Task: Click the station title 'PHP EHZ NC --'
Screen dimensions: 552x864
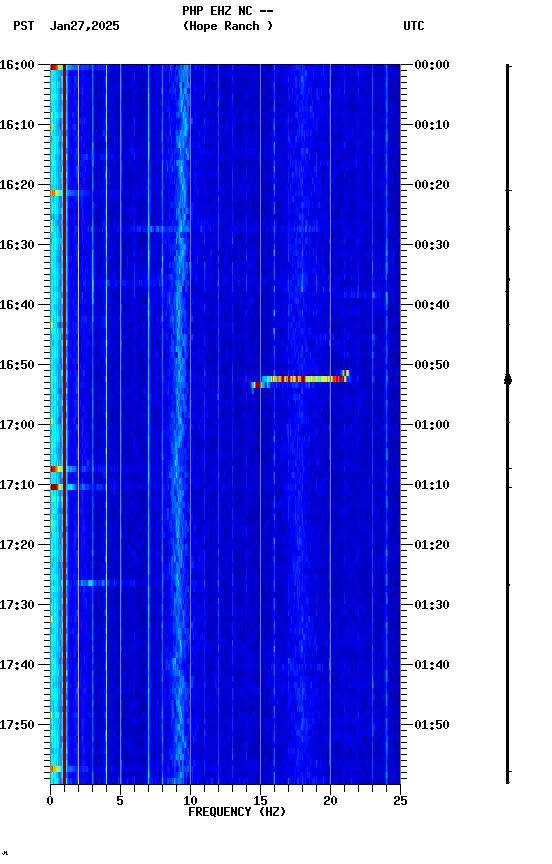Action: (x=228, y=11)
